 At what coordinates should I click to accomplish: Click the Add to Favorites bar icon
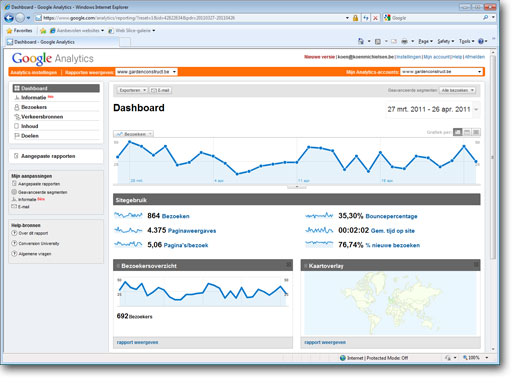43,31
